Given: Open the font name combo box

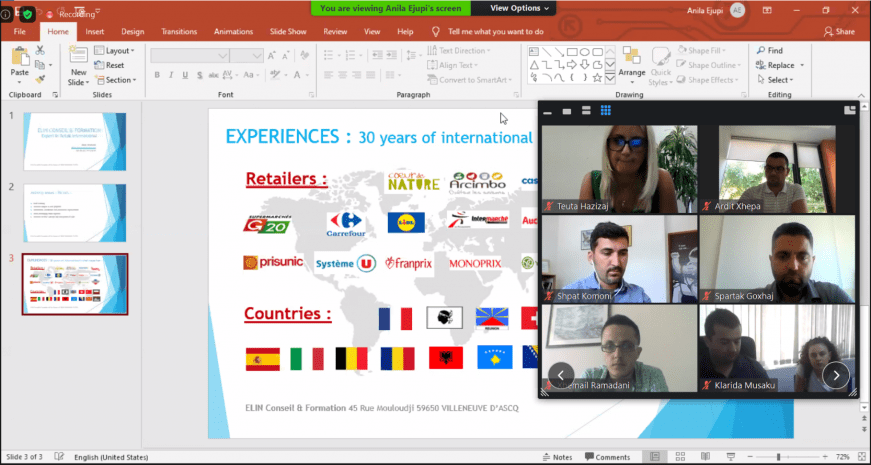Looking at the screenshot, I should [189, 56].
